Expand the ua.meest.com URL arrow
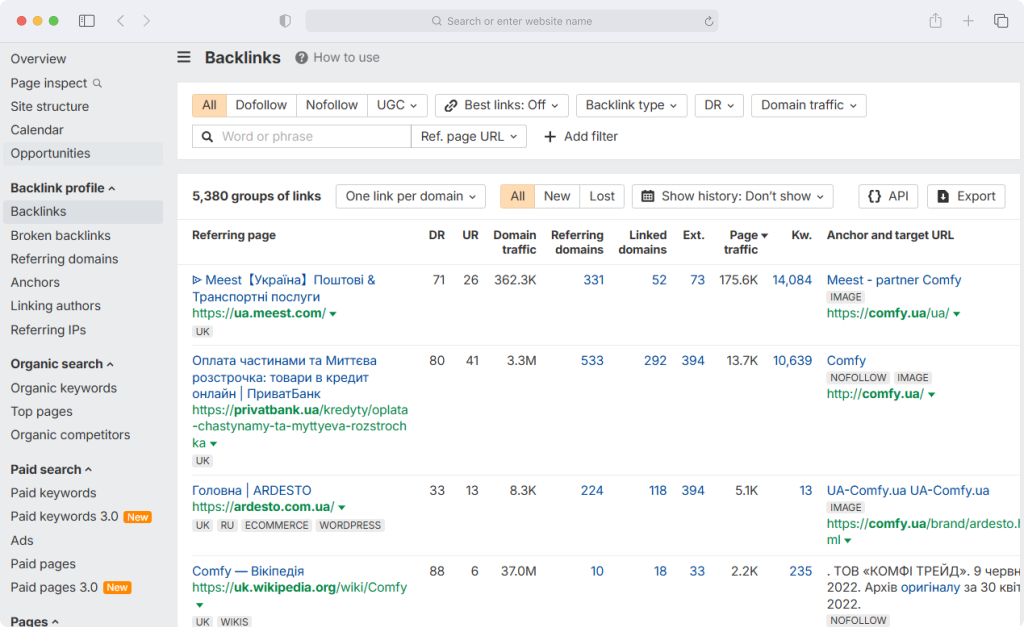This screenshot has width=1024, height=627. [x=333, y=314]
